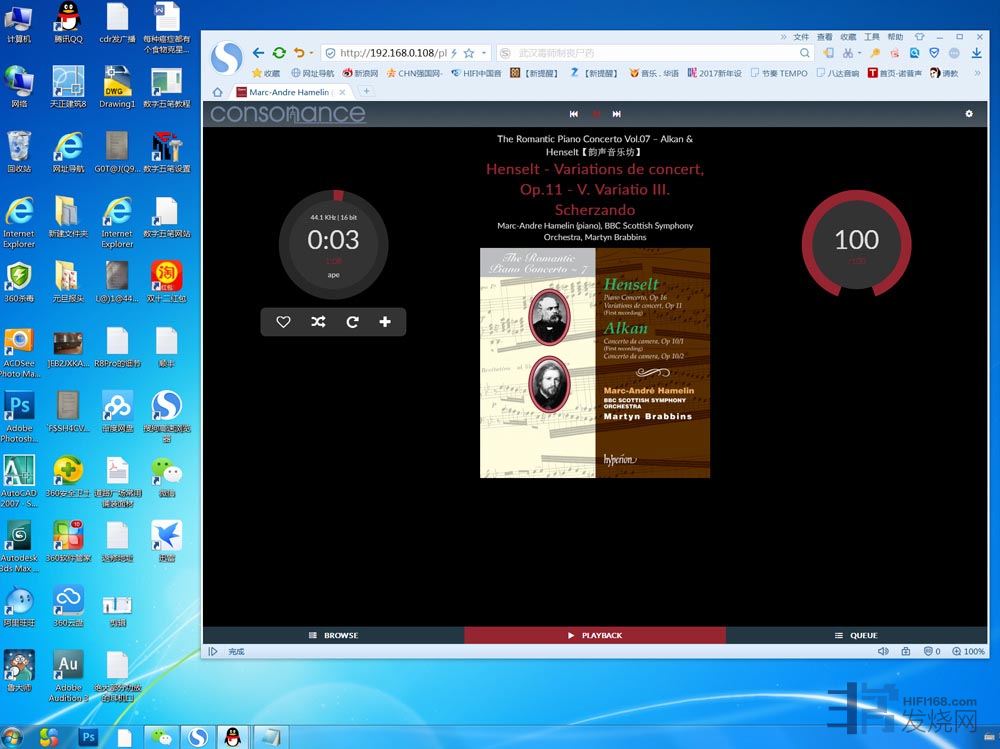Click the volume knob showing 100
1000x749 pixels.
pos(856,241)
